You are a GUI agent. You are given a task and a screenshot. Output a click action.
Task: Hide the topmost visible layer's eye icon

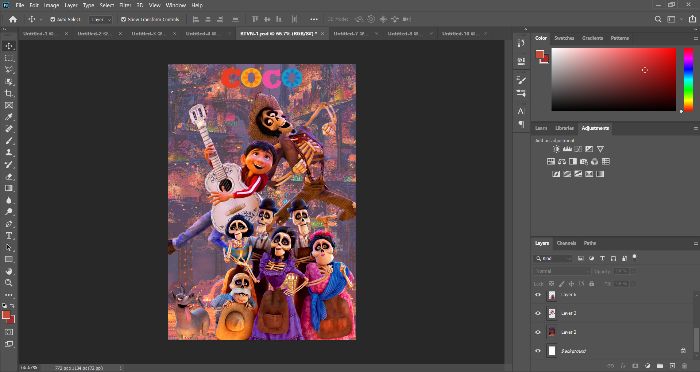click(x=538, y=295)
